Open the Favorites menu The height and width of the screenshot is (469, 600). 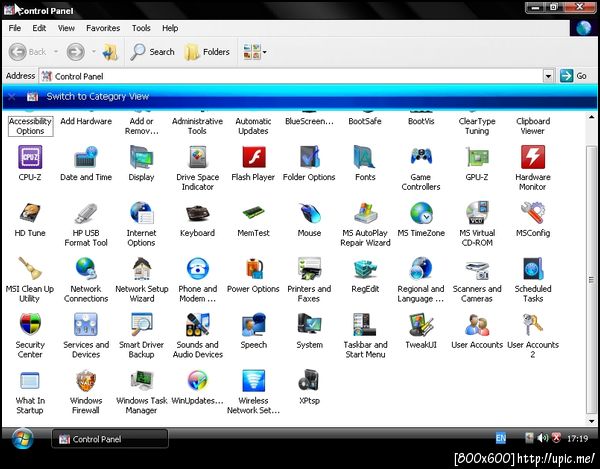click(x=103, y=28)
